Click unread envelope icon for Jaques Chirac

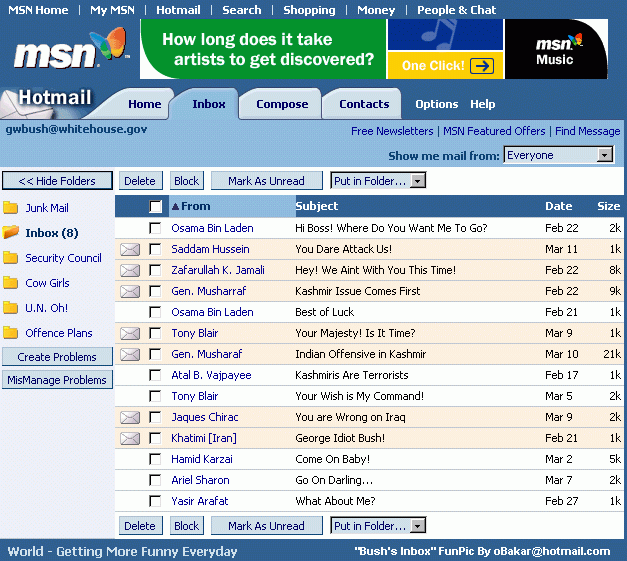pos(130,417)
